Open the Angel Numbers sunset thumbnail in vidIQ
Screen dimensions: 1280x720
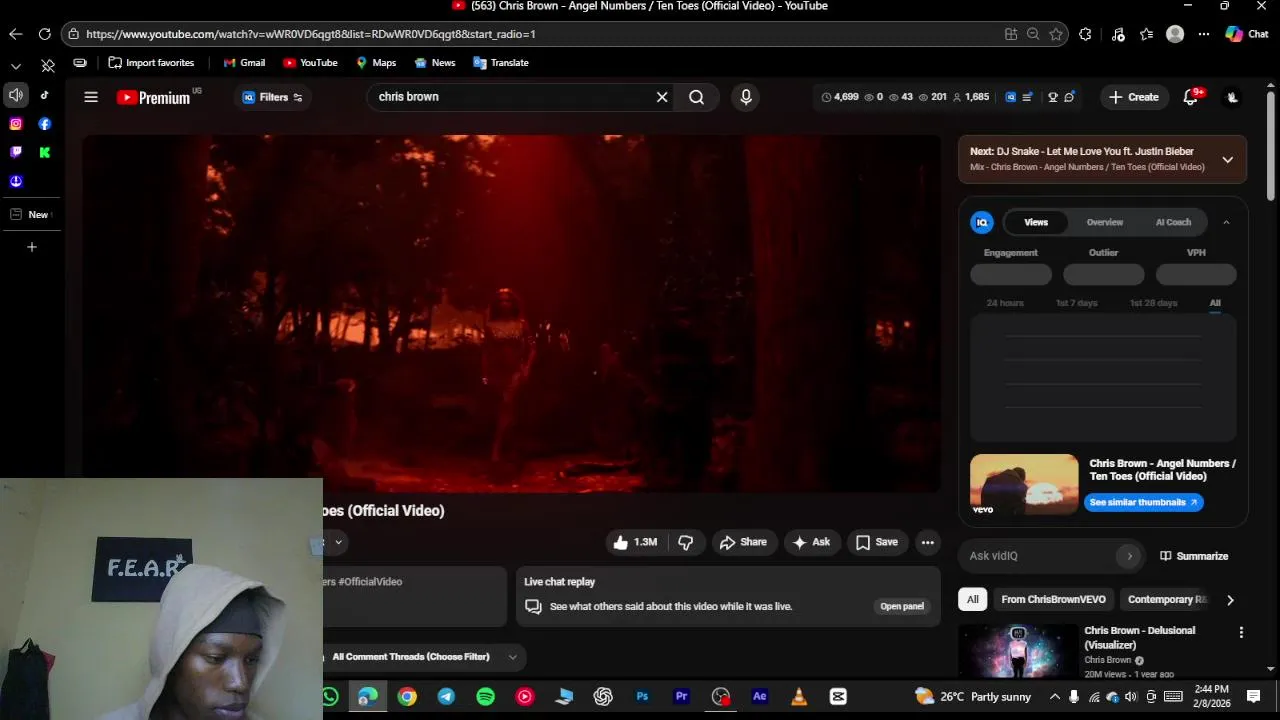pyautogui.click(x=1024, y=485)
